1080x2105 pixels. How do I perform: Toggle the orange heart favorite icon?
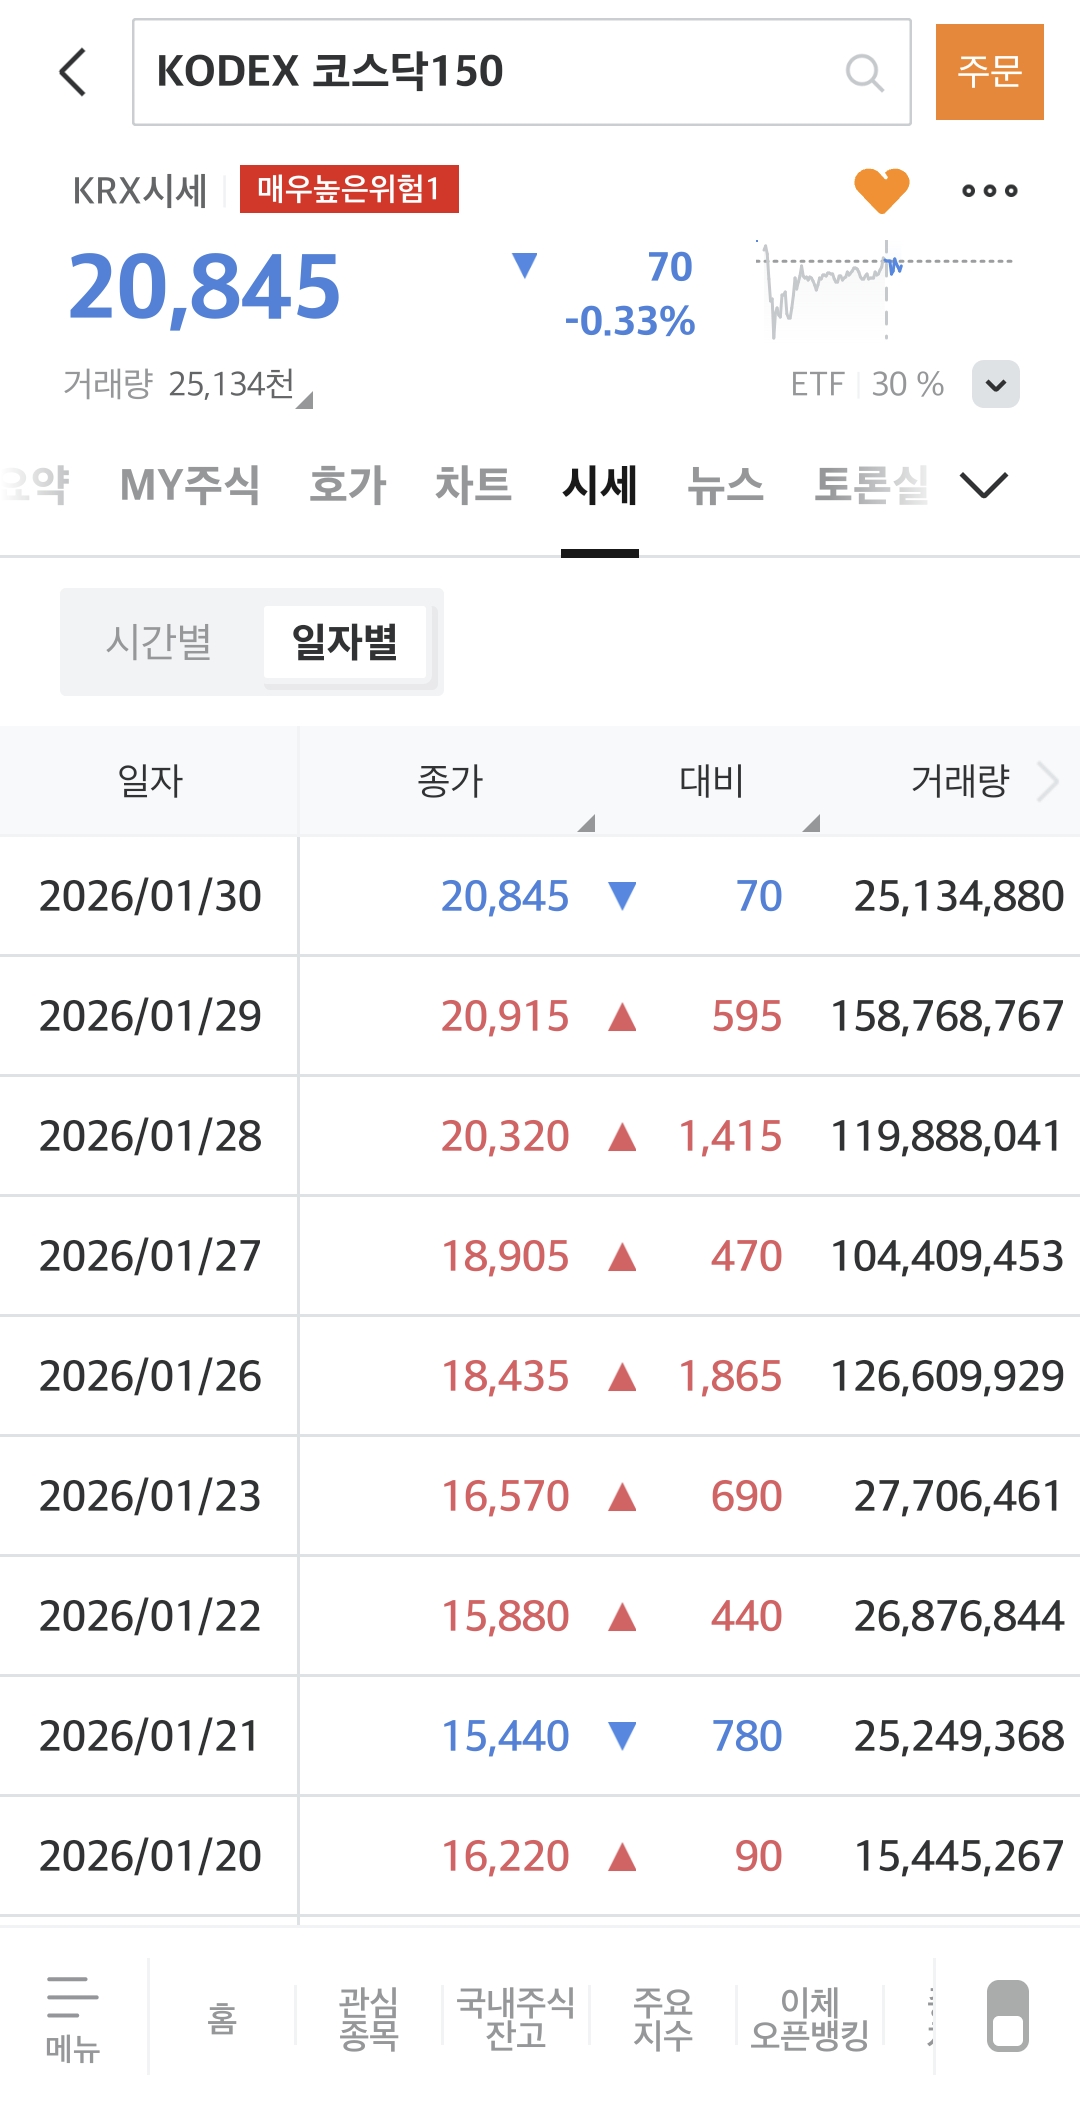pyautogui.click(x=881, y=190)
